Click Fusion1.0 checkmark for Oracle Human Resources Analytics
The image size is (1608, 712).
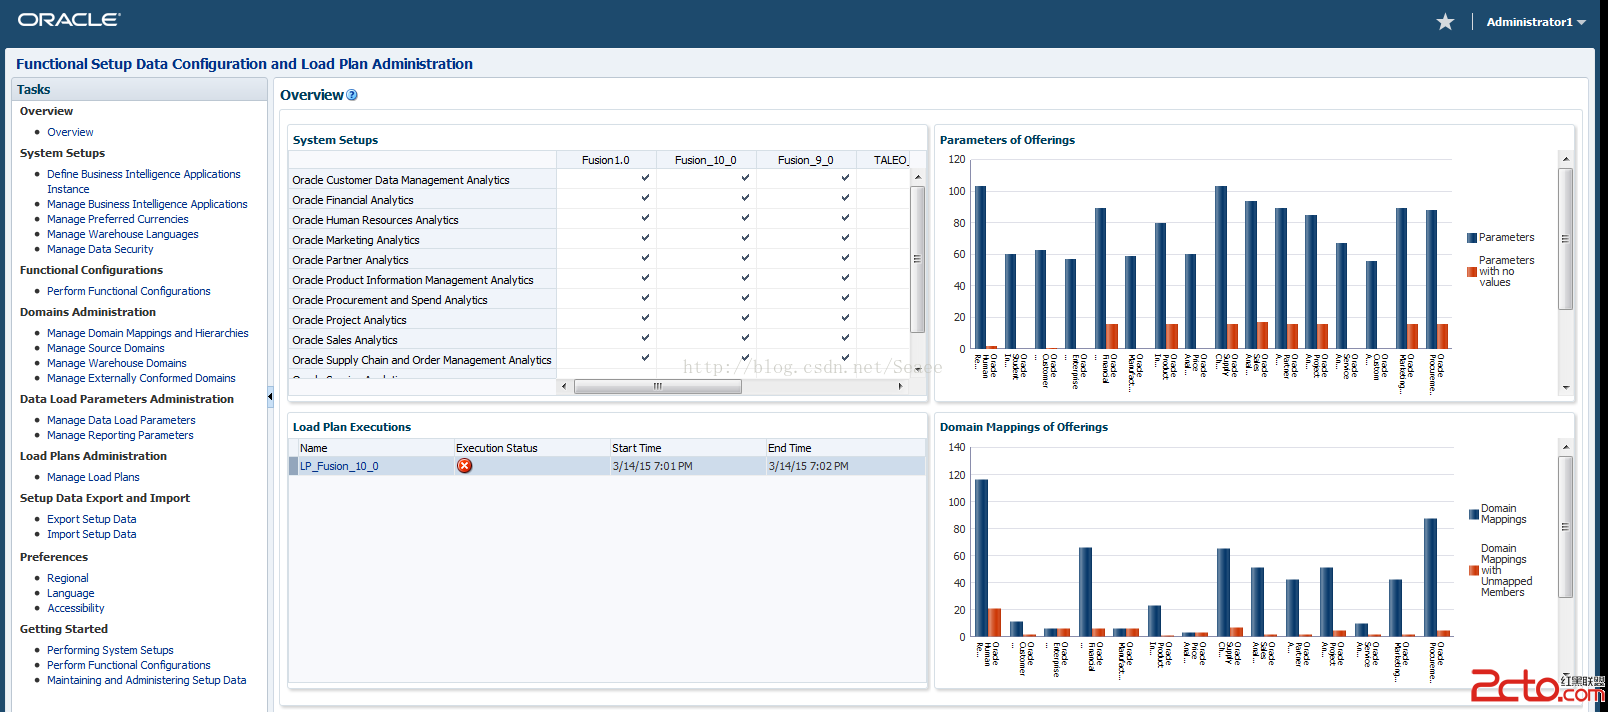(645, 218)
